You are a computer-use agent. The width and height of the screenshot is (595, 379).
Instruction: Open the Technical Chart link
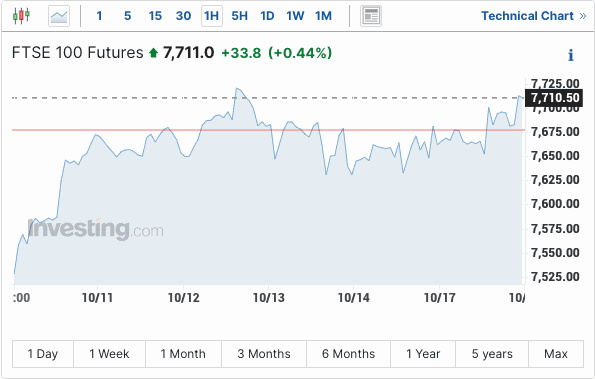[x=534, y=16]
